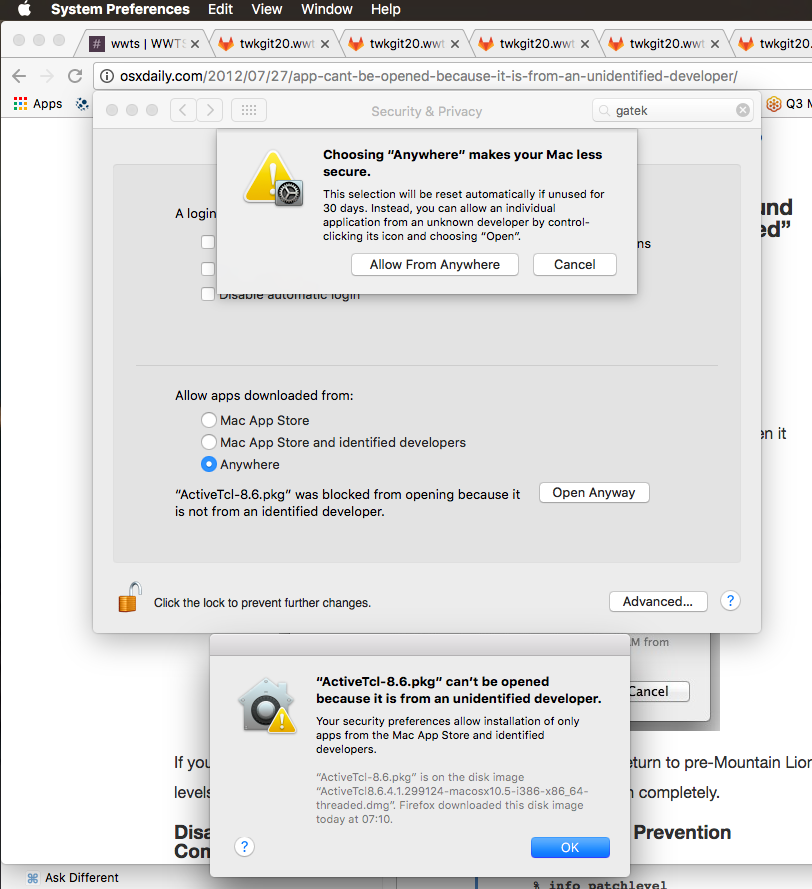The height and width of the screenshot is (889, 812).
Task: Navigate back in Security & Privacy
Action: pos(183,110)
